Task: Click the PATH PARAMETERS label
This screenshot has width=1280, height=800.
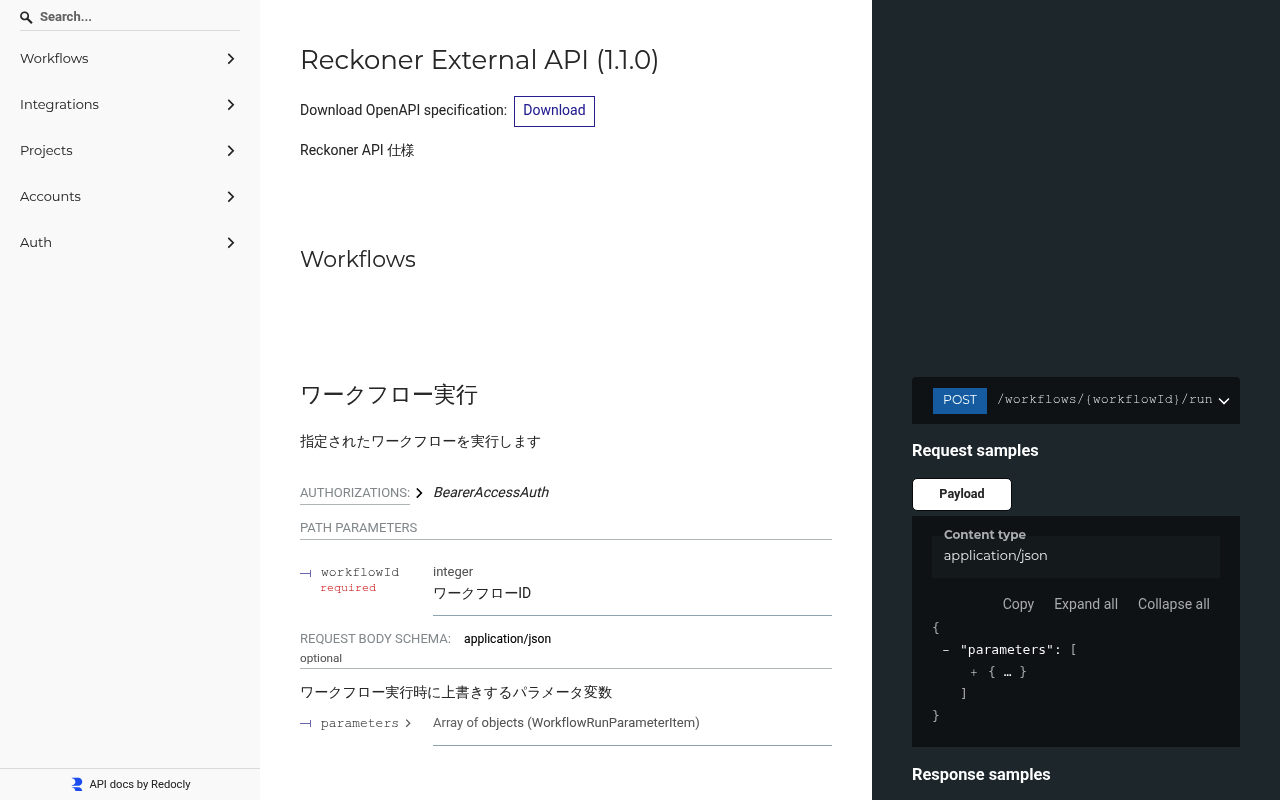Action: pyautogui.click(x=359, y=528)
